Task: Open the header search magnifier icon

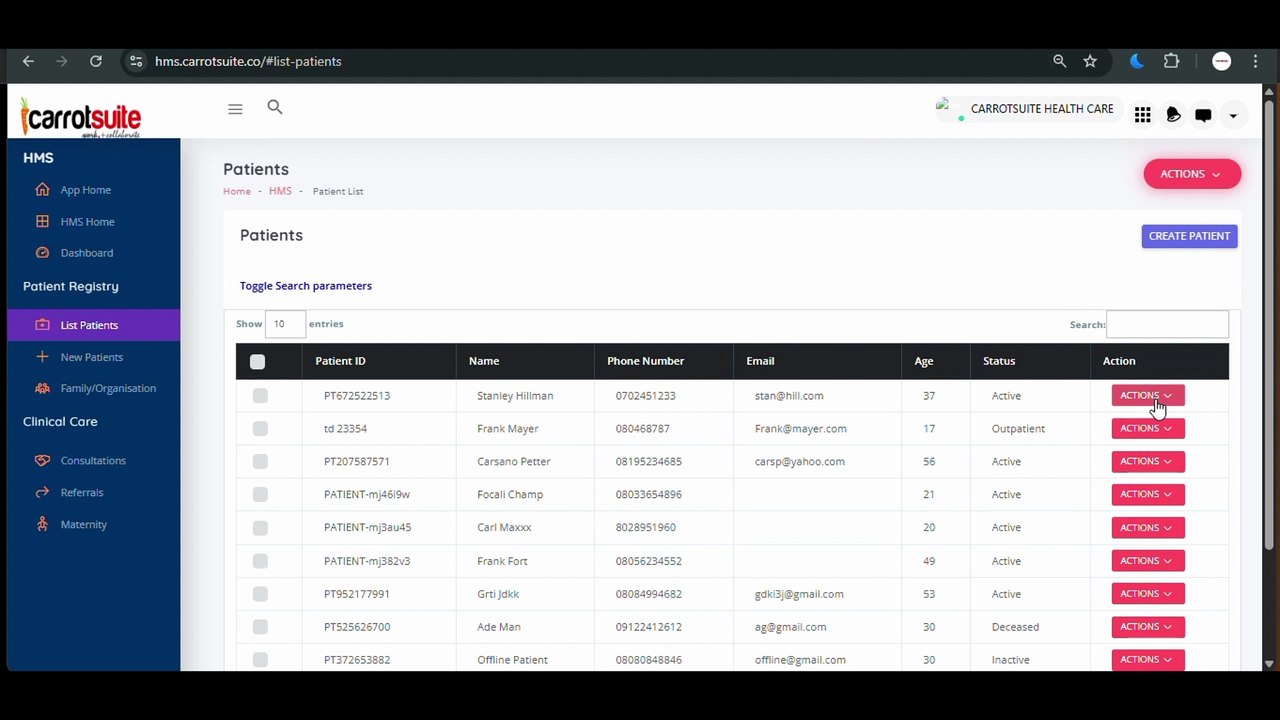Action: point(275,107)
